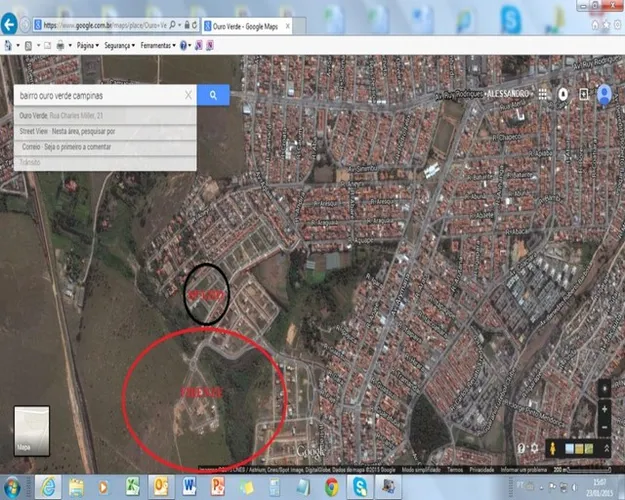The width and height of the screenshot is (625, 500).
Task: Click the blue map search button
Action: [x=213, y=95]
